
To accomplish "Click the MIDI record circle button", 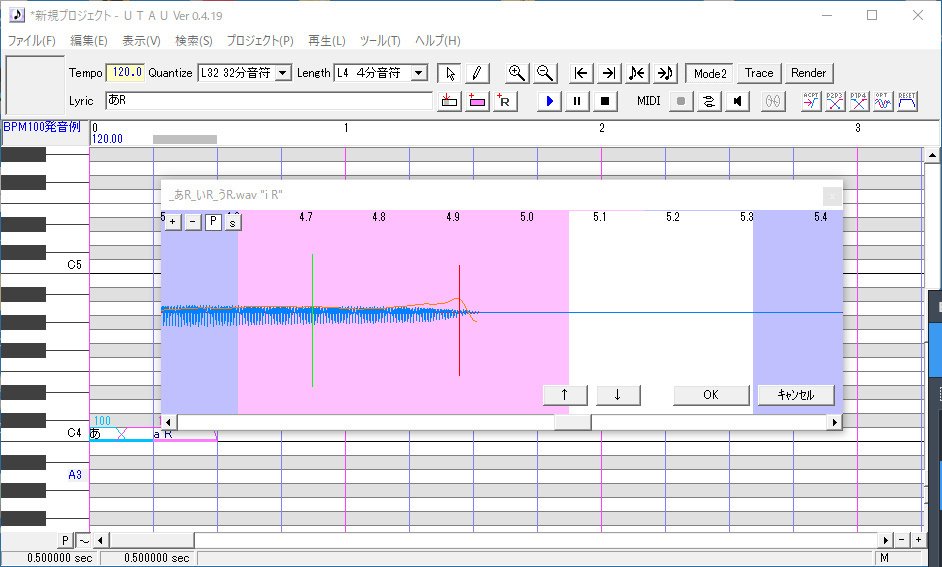I will point(681,101).
